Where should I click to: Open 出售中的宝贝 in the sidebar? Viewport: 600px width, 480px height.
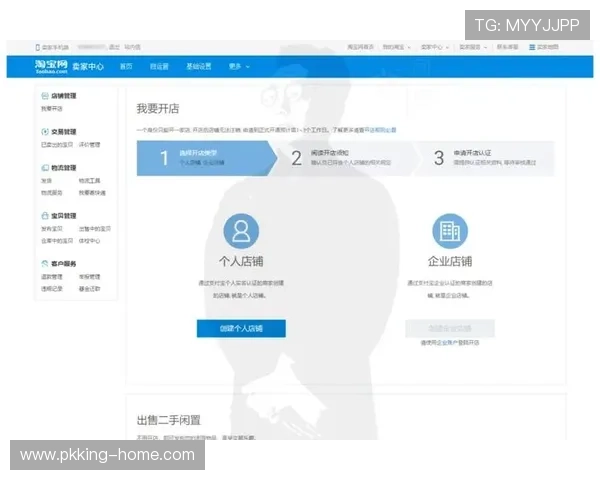tap(95, 229)
